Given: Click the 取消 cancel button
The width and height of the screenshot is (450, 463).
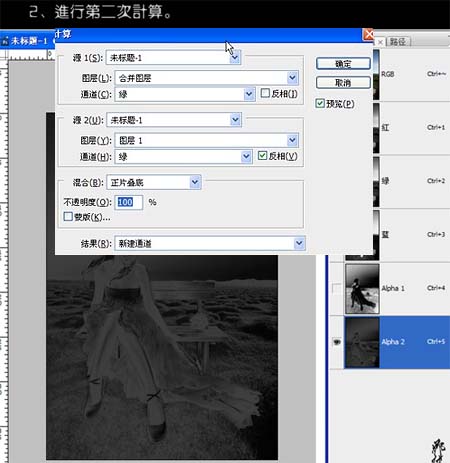Looking at the screenshot, I should click(343, 82).
